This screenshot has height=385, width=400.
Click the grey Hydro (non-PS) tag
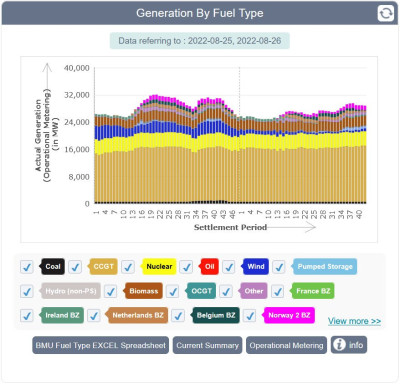click(x=70, y=291)
